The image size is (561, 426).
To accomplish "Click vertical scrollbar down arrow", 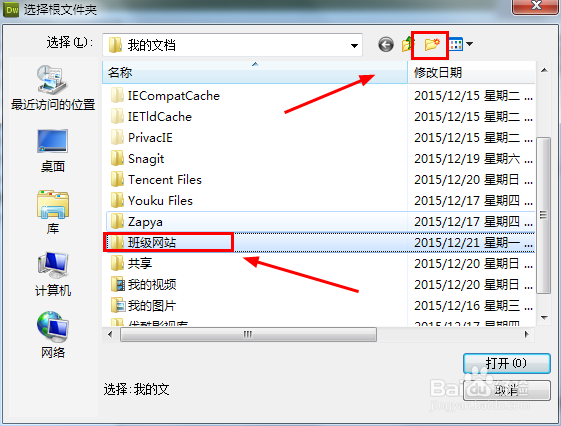I will click(x=544, y=318).
